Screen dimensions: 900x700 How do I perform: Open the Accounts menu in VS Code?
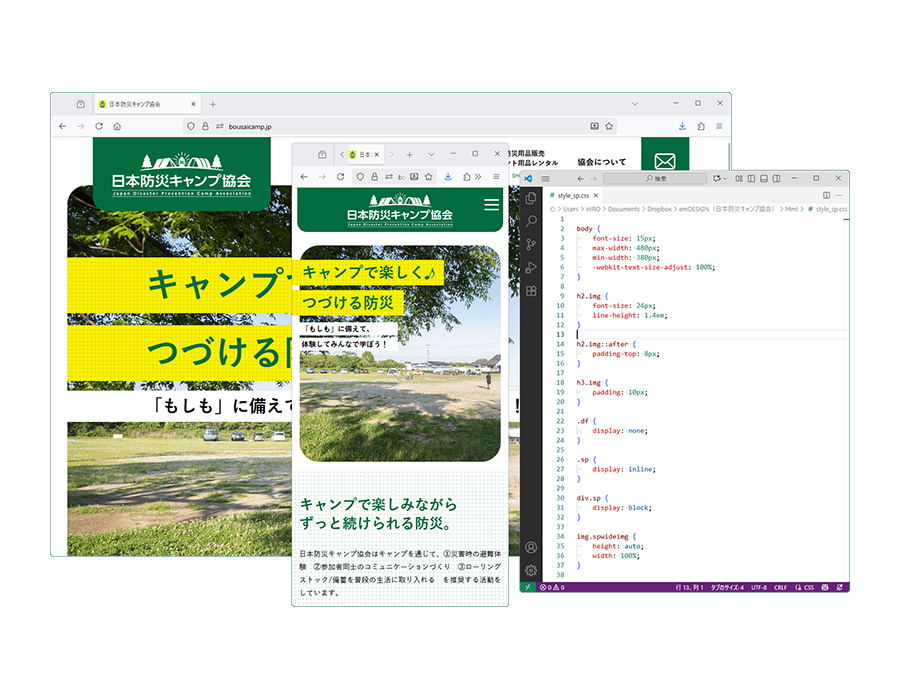click(x=531, y=547)
